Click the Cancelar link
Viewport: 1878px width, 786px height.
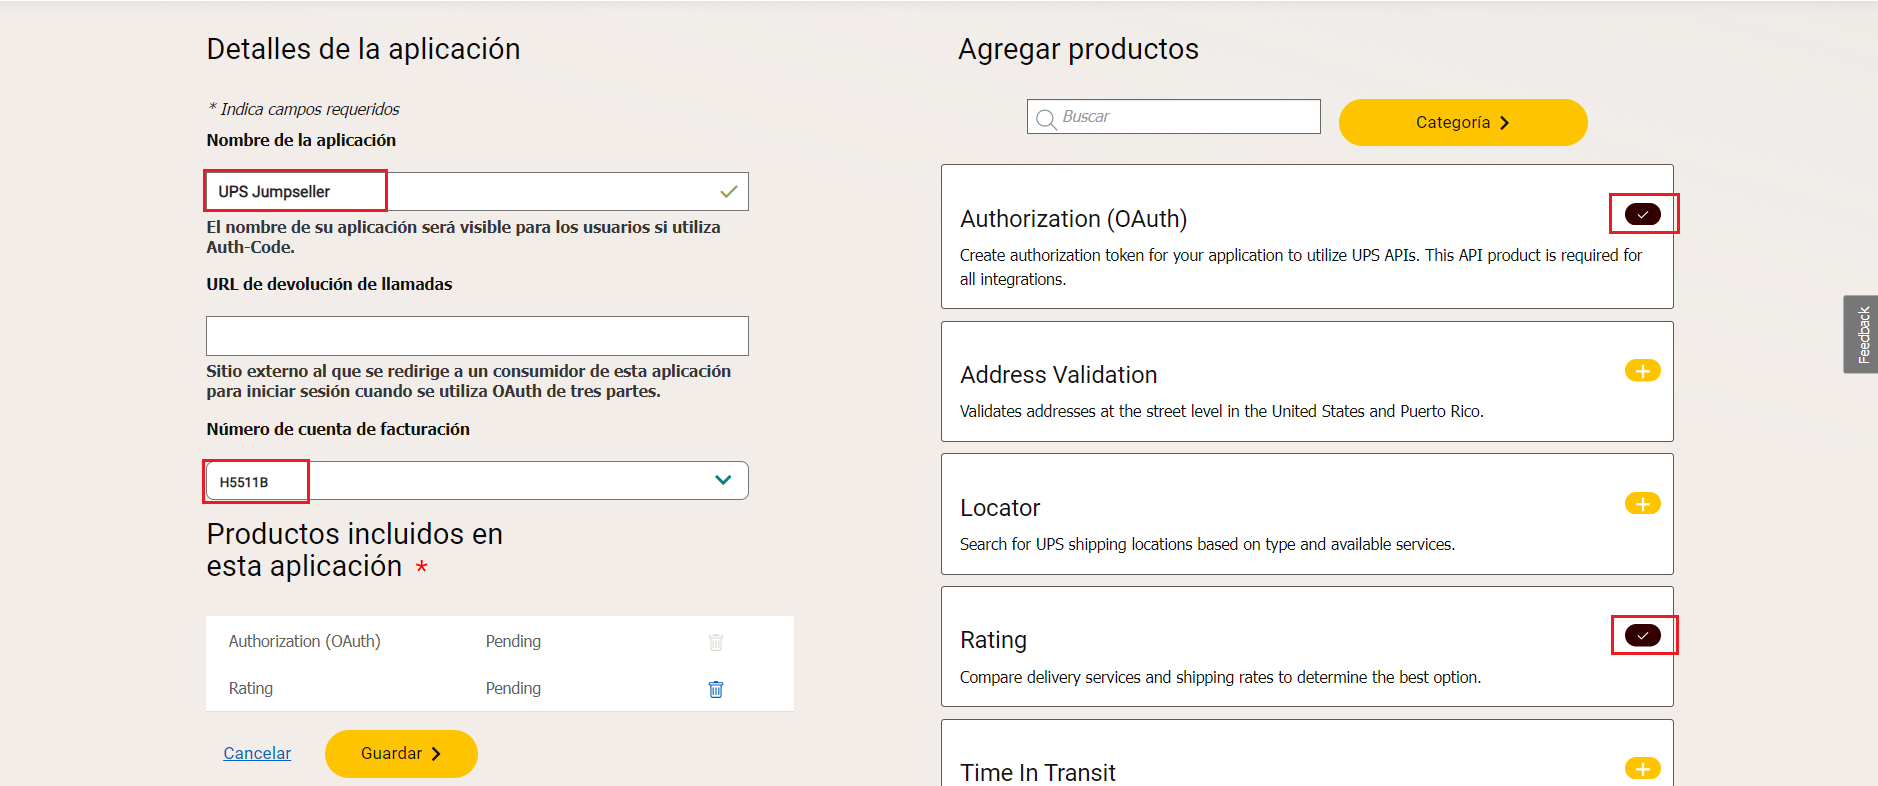click(257, 753)
